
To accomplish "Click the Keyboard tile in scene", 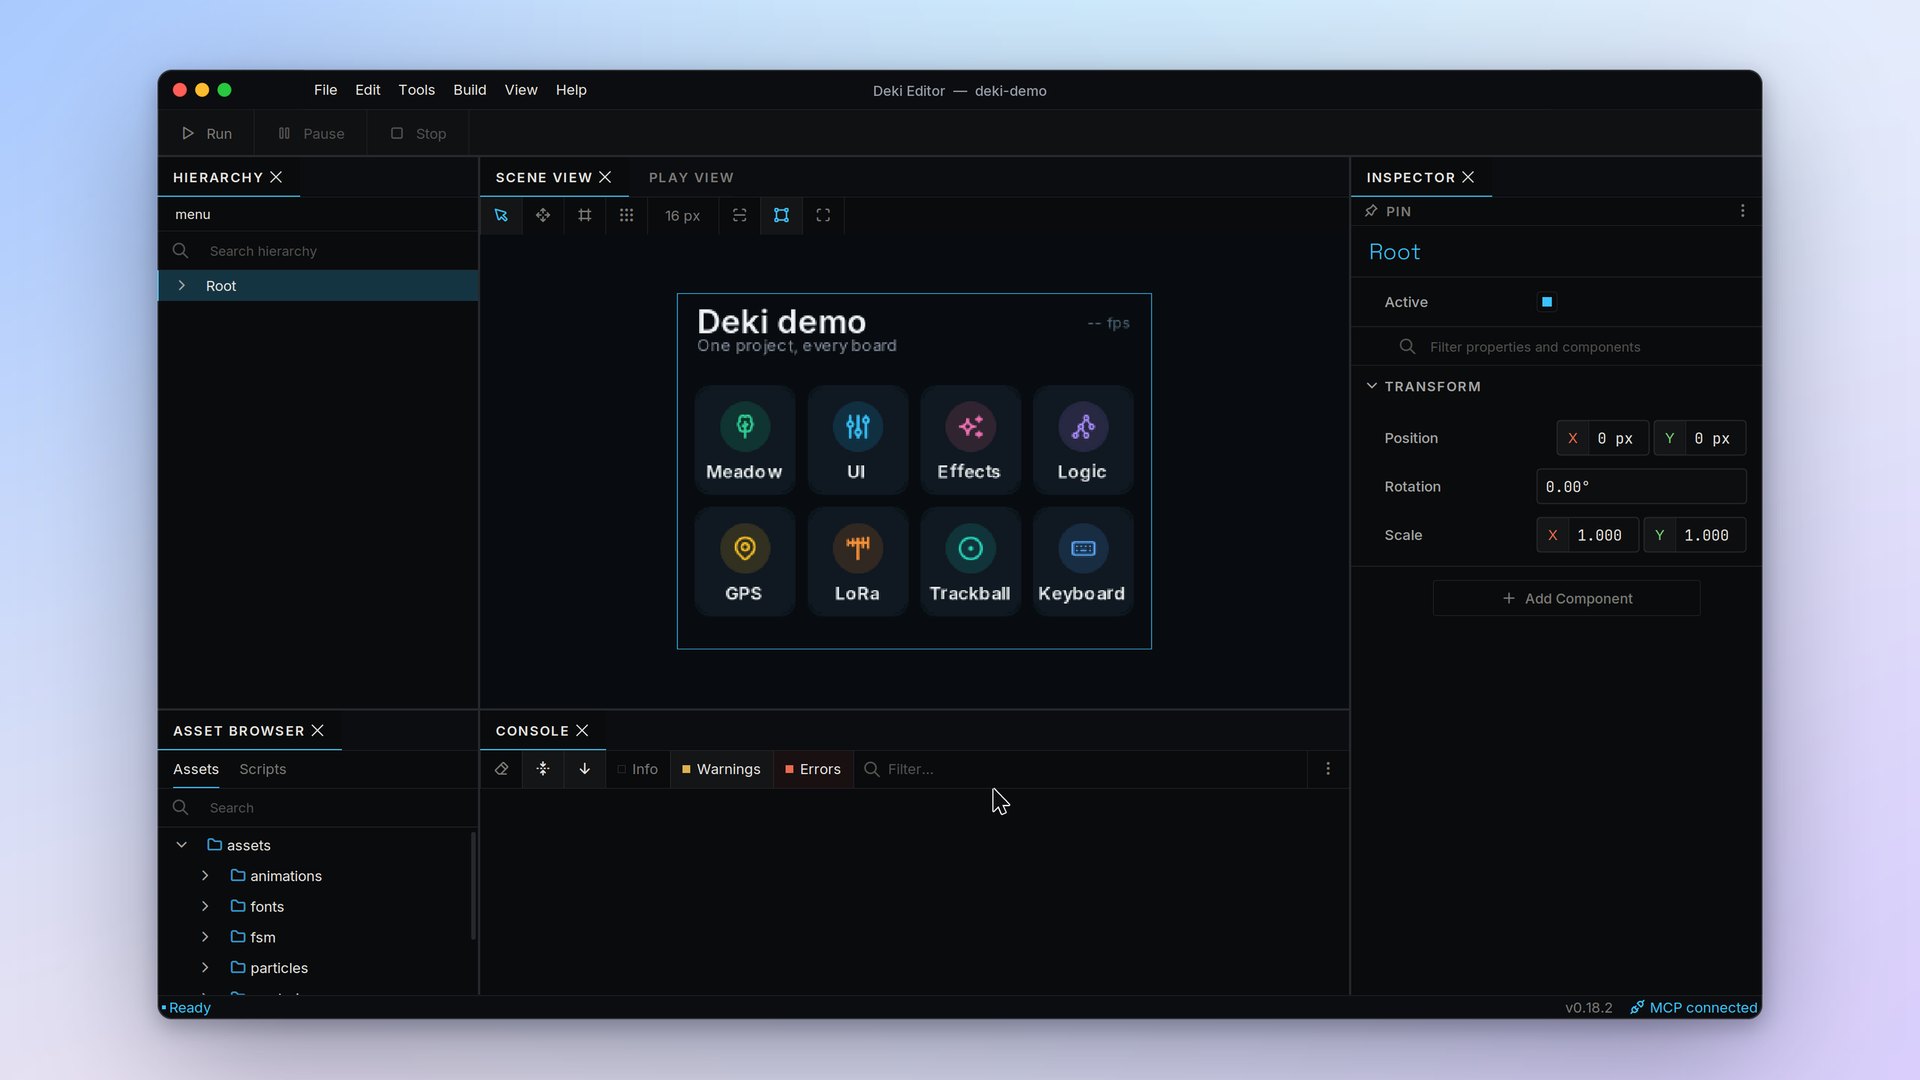I will (1083, 561).
